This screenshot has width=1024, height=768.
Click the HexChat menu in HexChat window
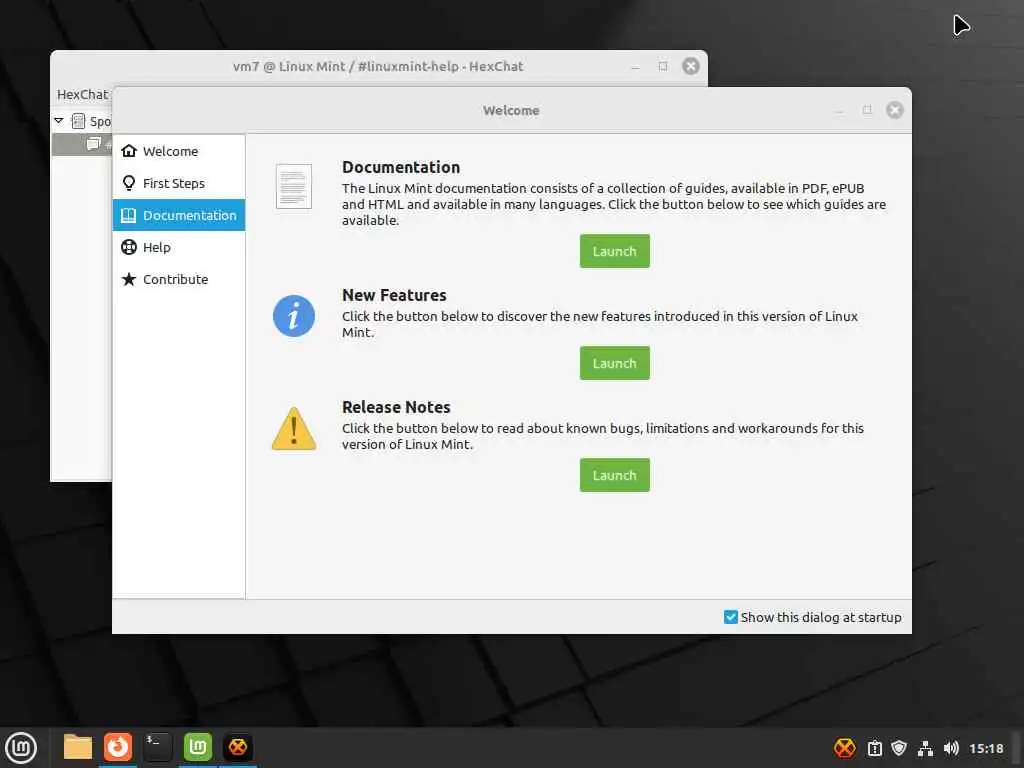tap(82, 95)
